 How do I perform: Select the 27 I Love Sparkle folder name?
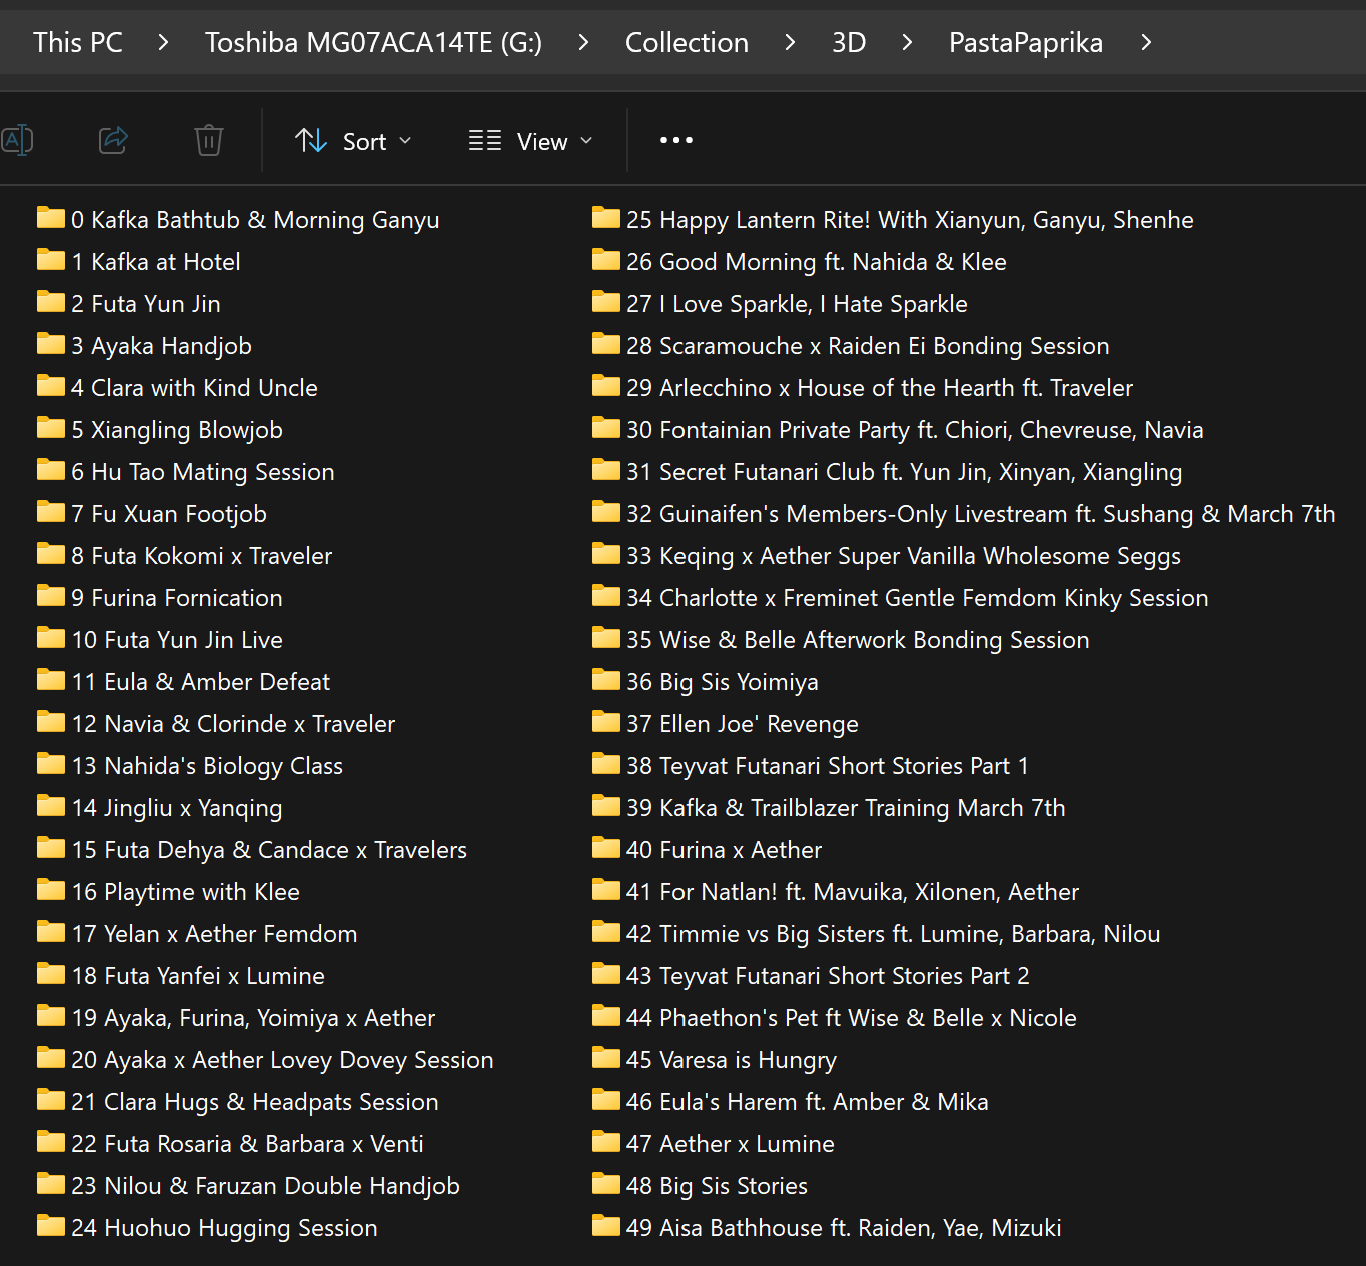click(796, 304)
